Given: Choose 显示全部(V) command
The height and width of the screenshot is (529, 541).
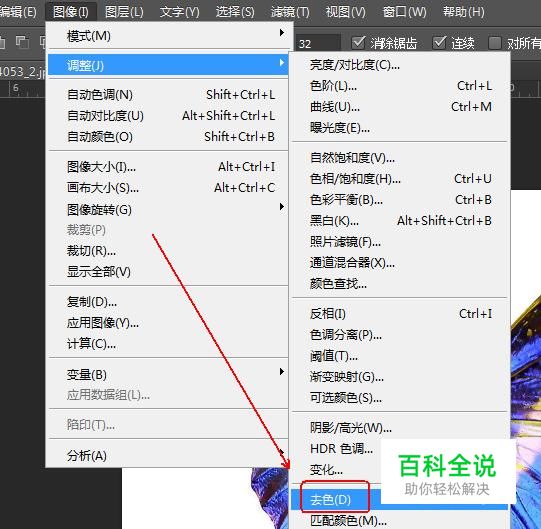Looking at the screenshot, I should (x=168, y=272).
